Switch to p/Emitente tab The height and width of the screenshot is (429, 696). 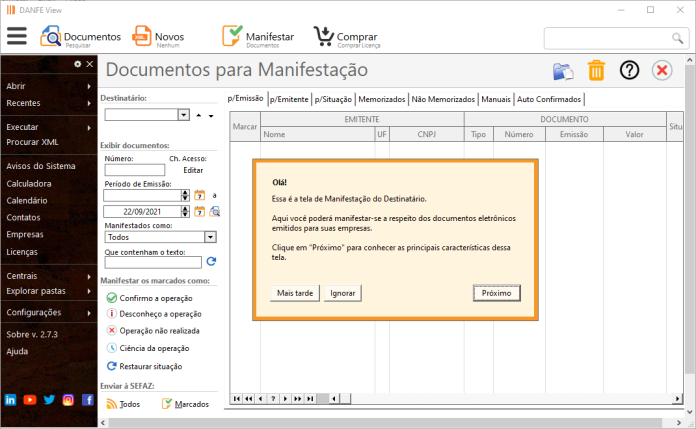[x=289, y=99]
